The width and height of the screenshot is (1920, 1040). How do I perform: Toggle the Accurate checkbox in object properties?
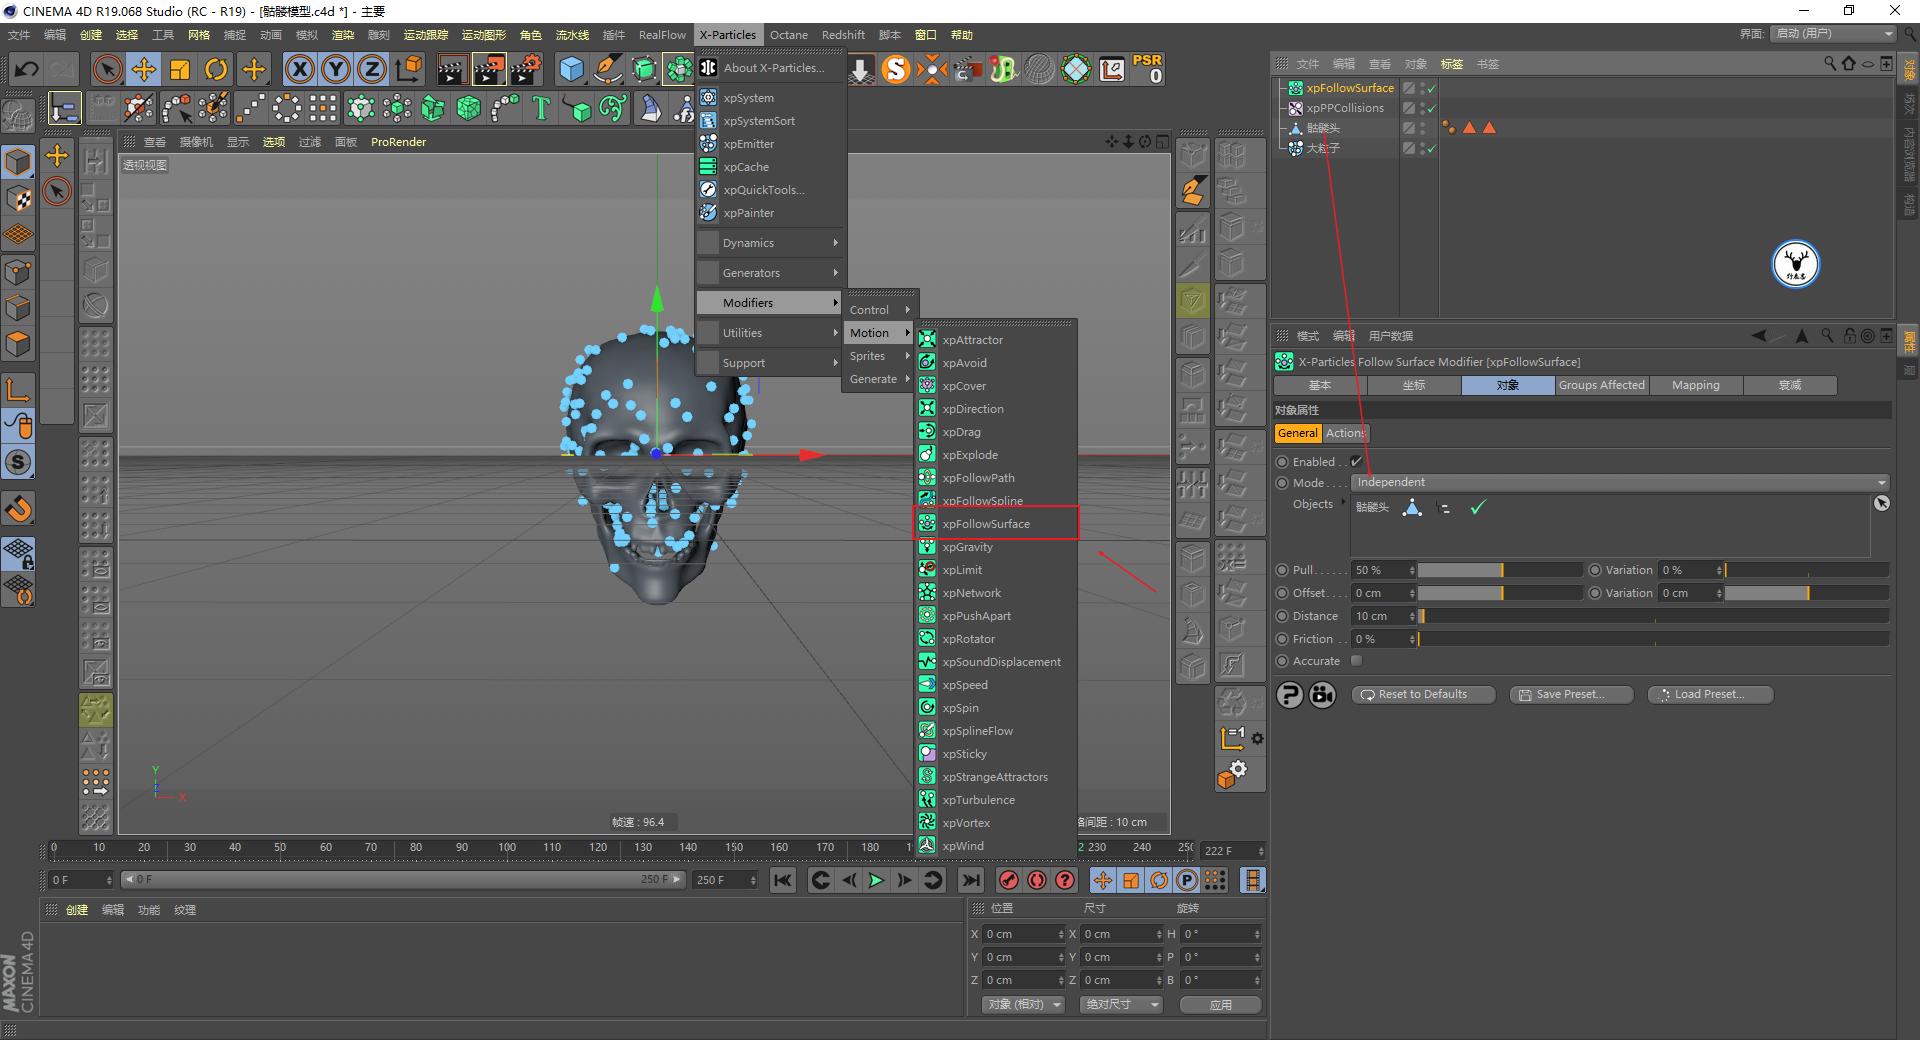[1356, 660]
